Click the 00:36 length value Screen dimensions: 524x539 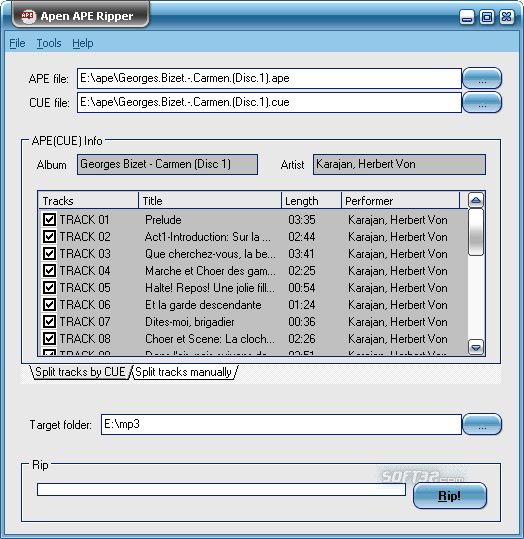302,322
